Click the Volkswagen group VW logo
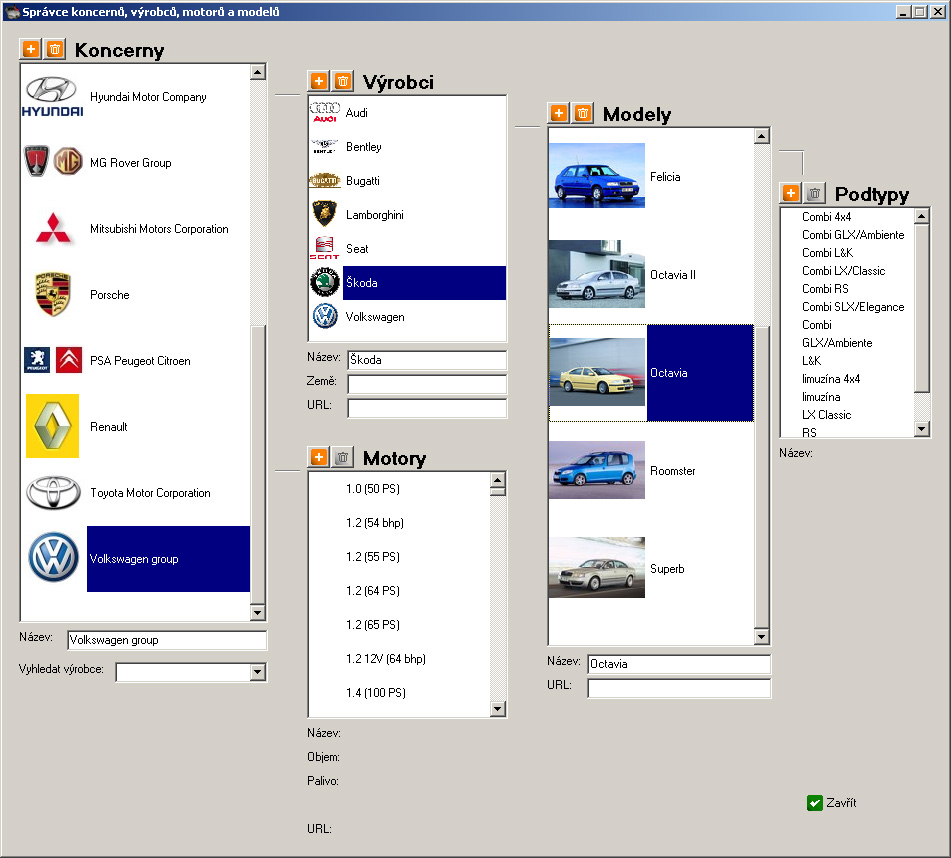This screenshot has width=951, height=858. click(53, 557)
